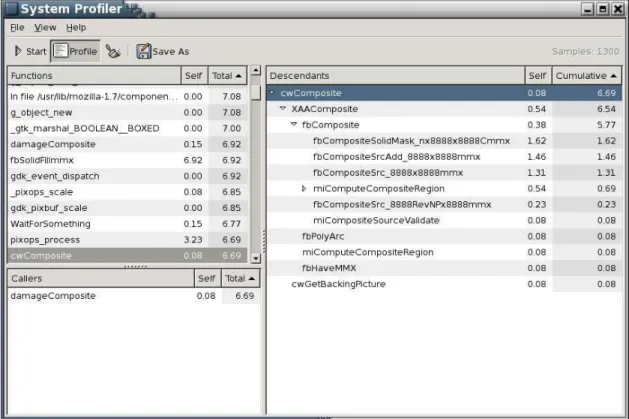The height and width of the screenshot is (419, 629).
Task: Select fbSolidFillmmx function row
Action: [128, 160]
